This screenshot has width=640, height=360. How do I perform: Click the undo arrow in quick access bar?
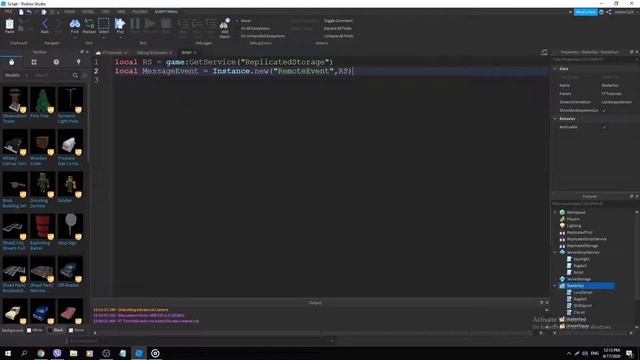(29, 12)
